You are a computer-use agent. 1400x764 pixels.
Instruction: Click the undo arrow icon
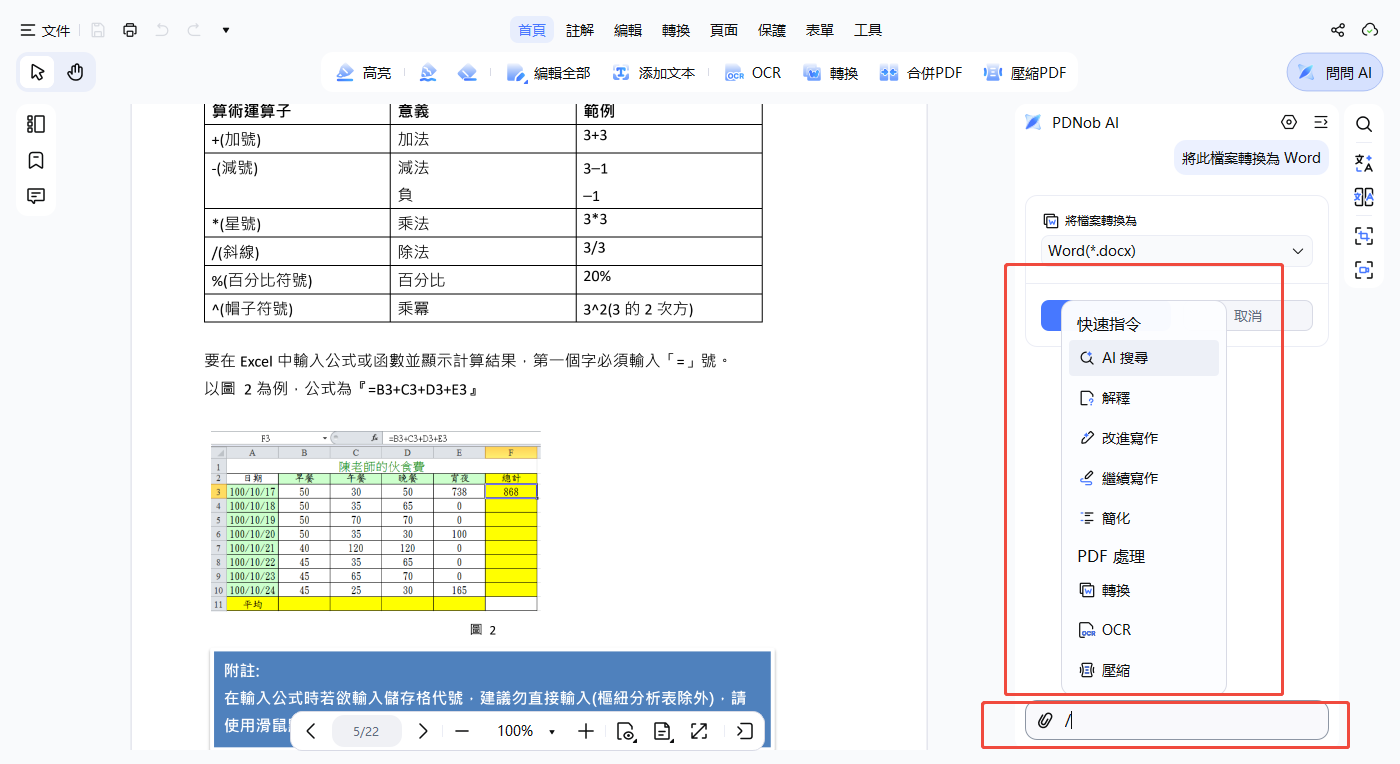pyautogui.click(x=162, y=30)
